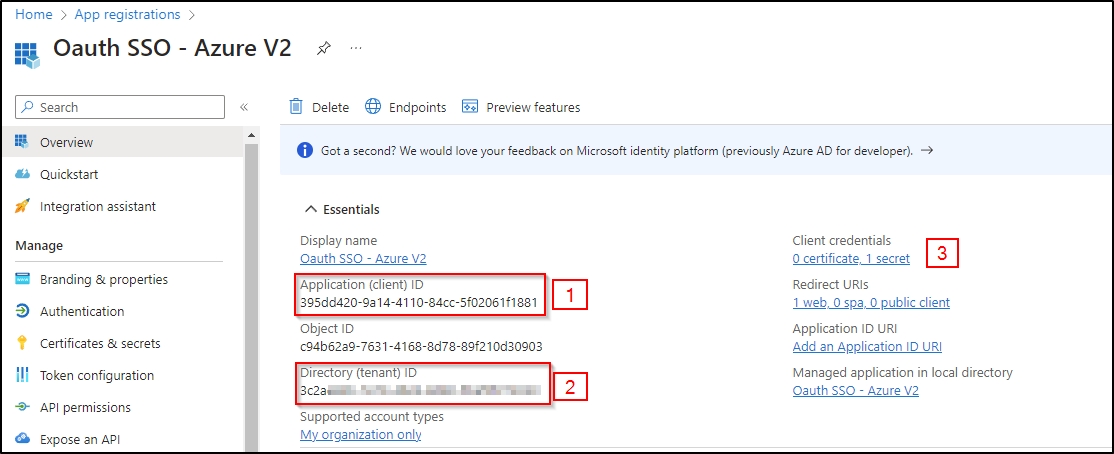Click the Delete trash icon

[x=296, y=107]
